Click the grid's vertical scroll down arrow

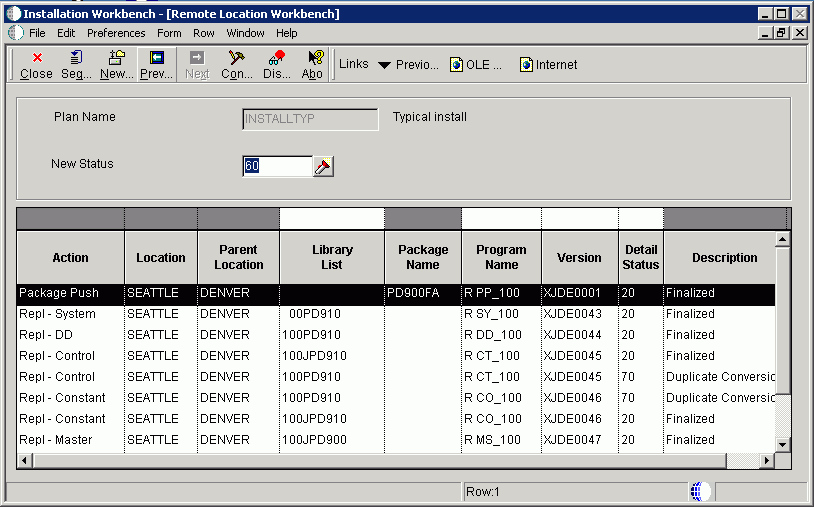pyautogui.click(x=784, y=445)
